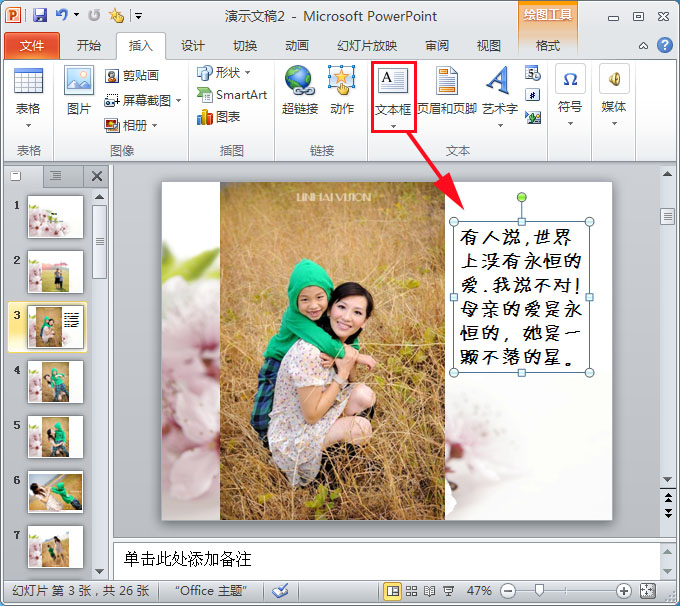Select slide 5 thumbnail
The image size is (680, 606).
[x=56, y=437]
